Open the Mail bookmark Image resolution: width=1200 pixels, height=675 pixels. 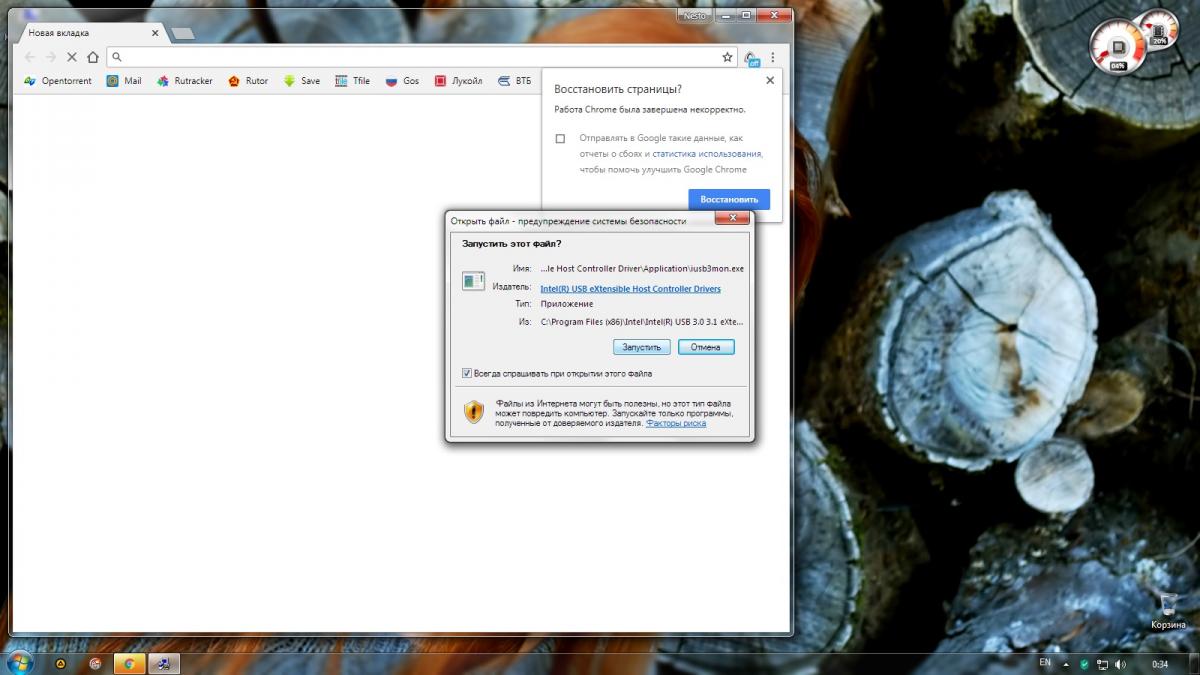[124, 81]
